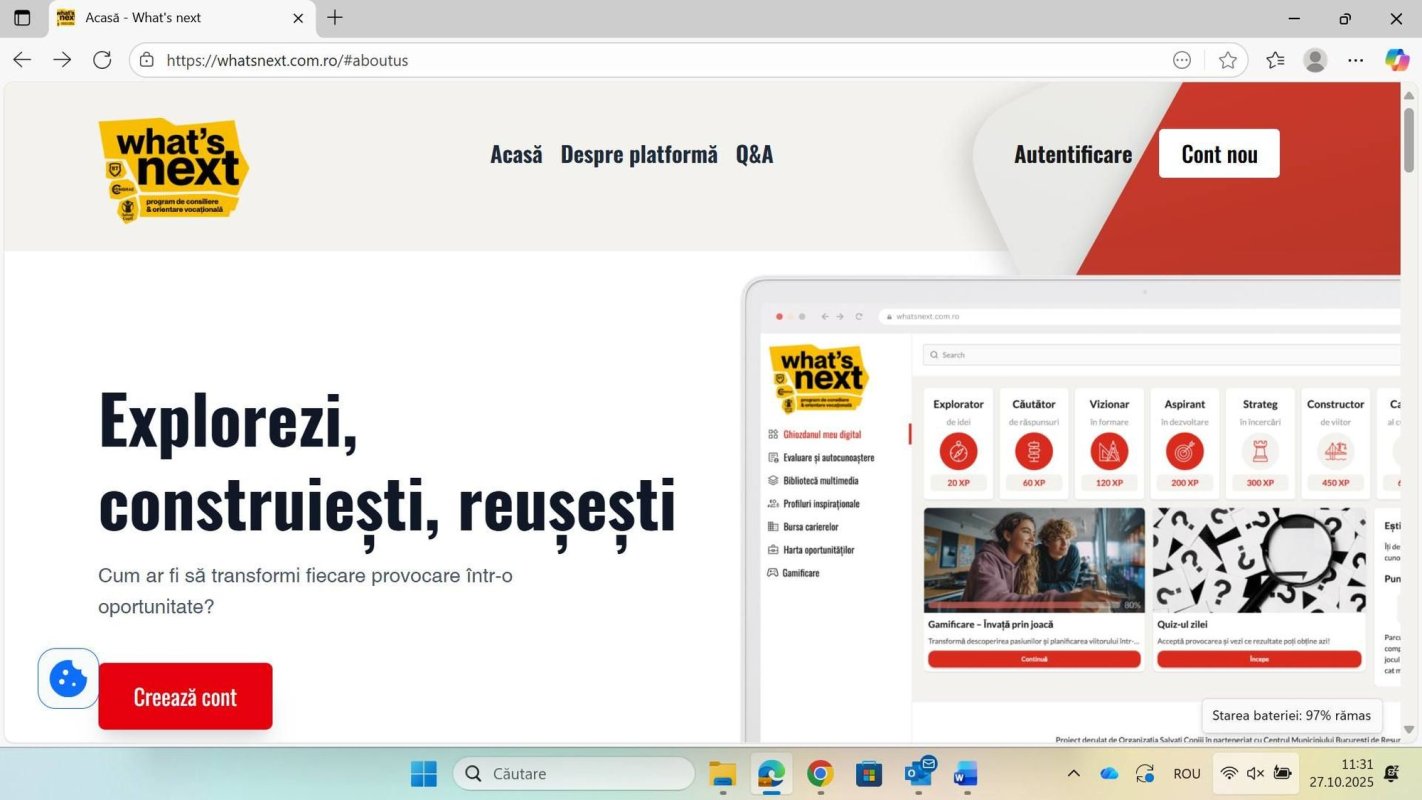Screen dimensions: 1422x800
Task: Open the browser settings ellipsis menu
Action: (1355, 60)
